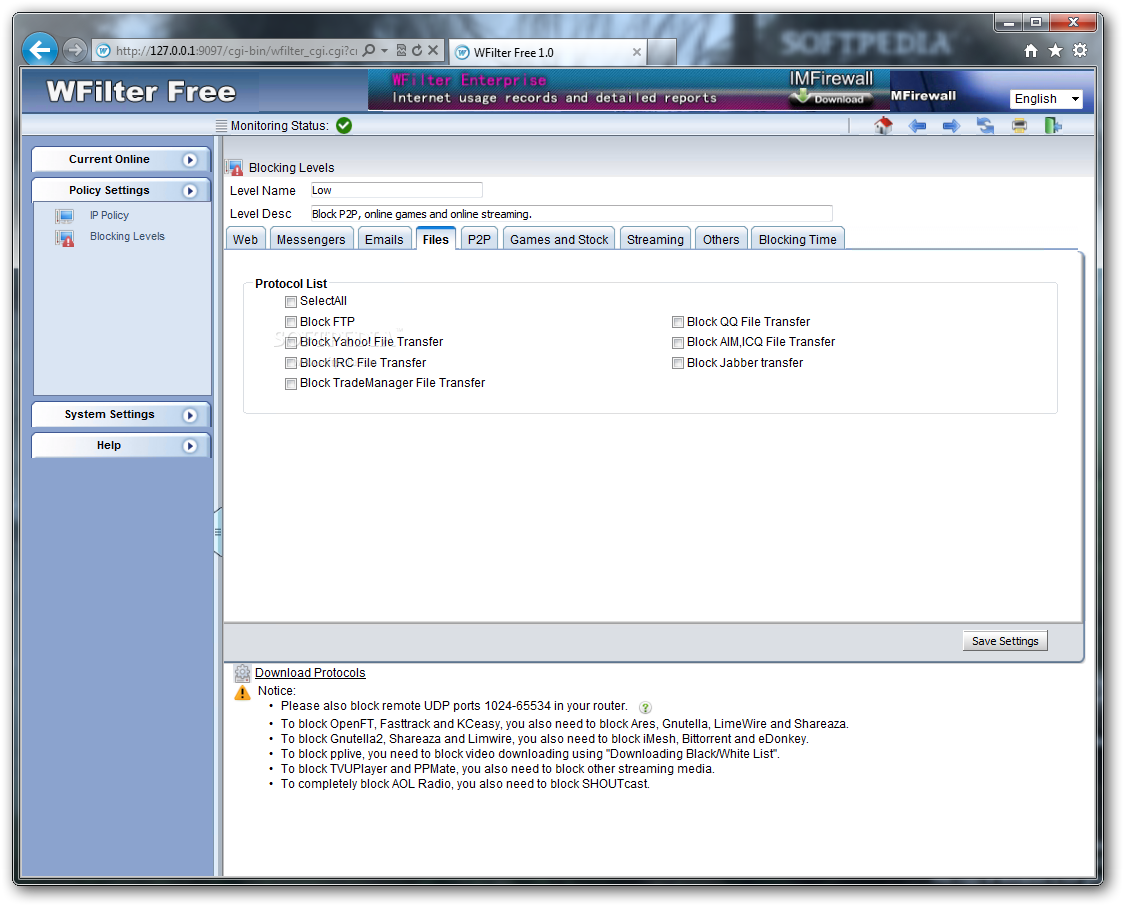Switch to the Blocking Time tab
Screen dimensions: 1124x906
798,239
